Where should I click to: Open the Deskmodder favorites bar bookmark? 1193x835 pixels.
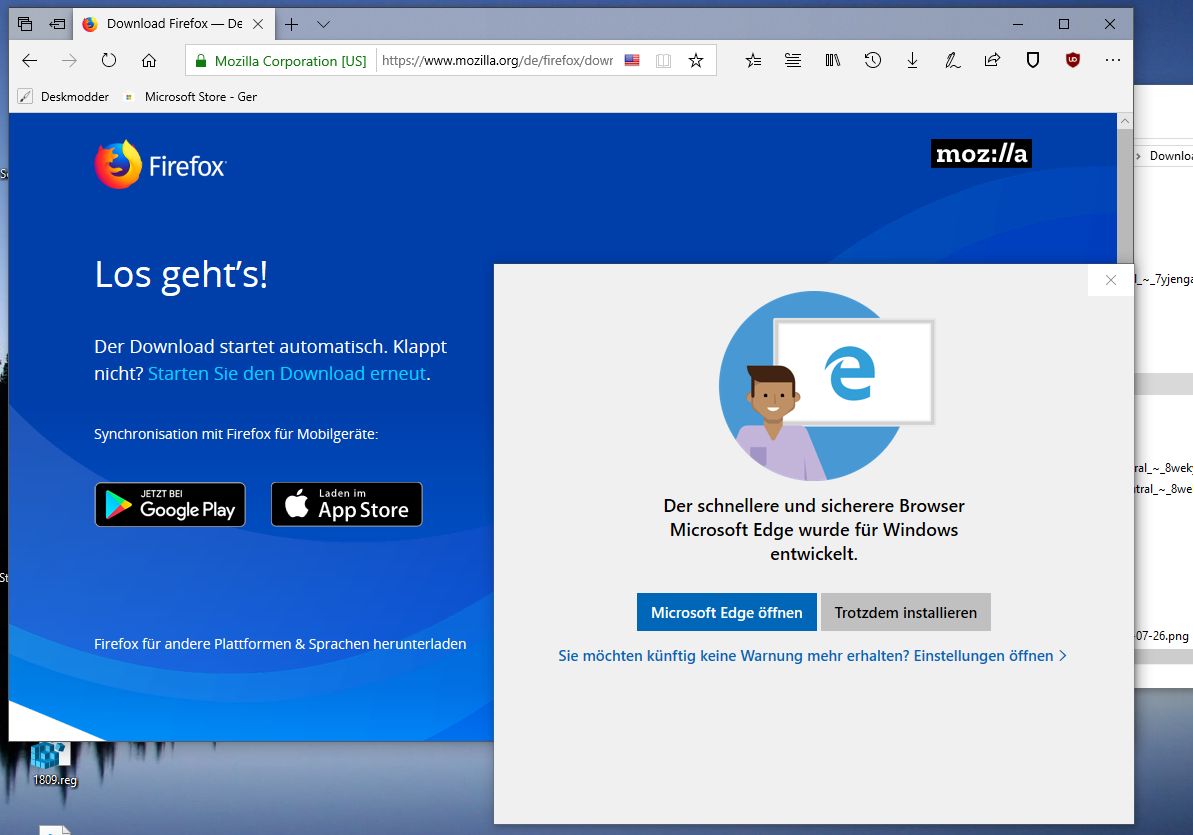click(x=64, y=97)
